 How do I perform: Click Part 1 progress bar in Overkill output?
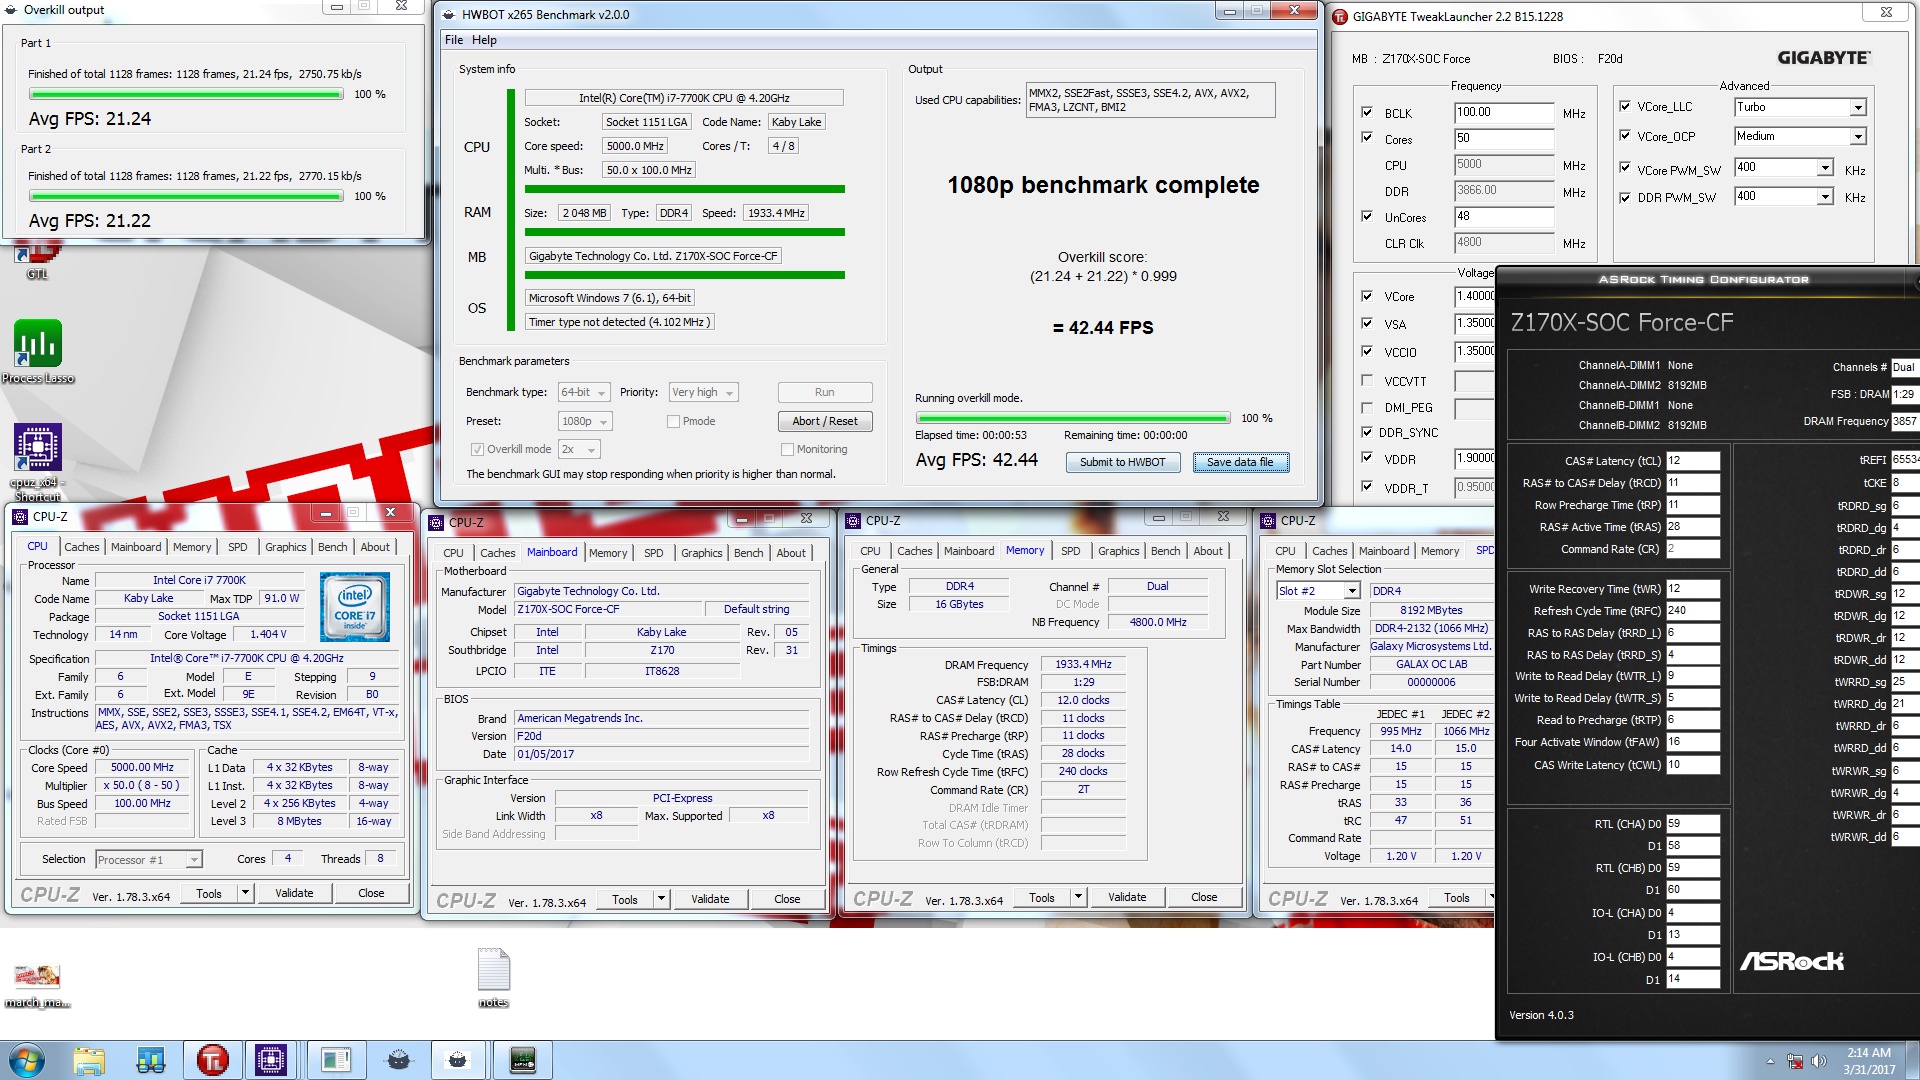click(x=186, y=94)
